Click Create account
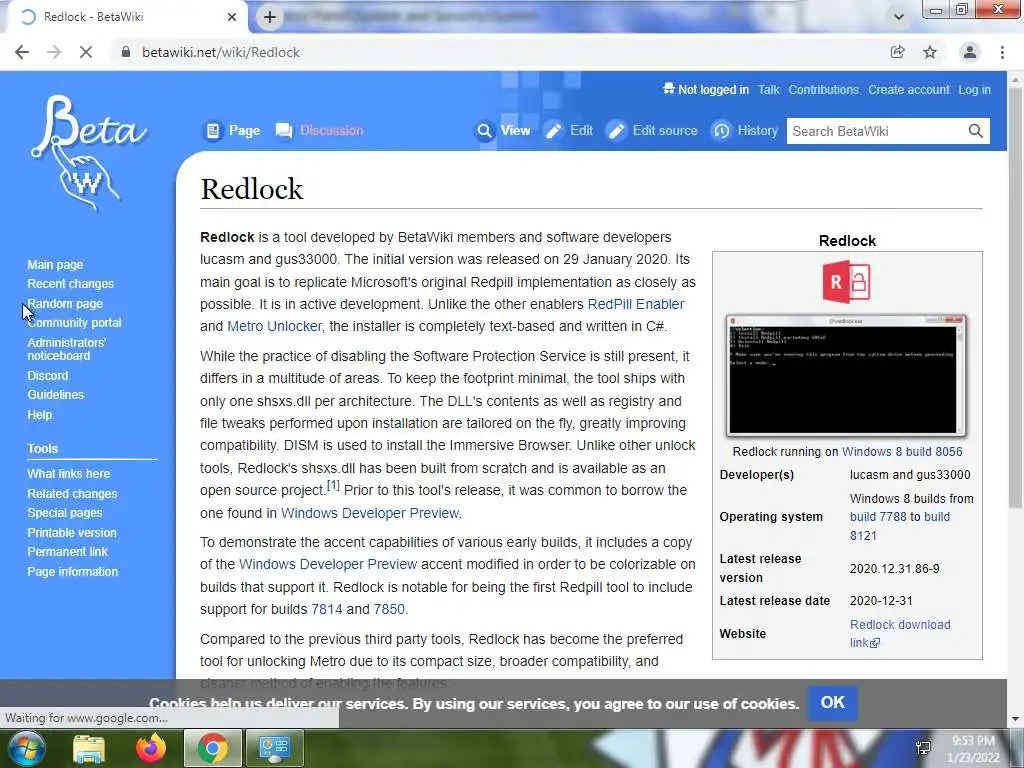The image size is (1024, 768). click(908, 90)
